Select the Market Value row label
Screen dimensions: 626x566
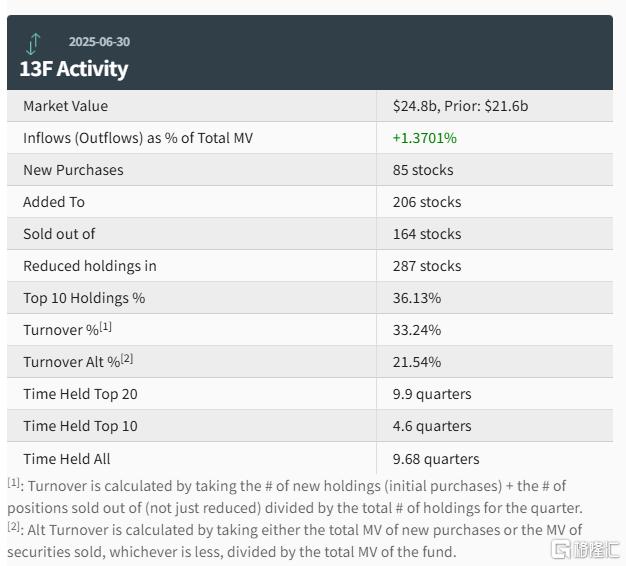[x=65, y=106]
